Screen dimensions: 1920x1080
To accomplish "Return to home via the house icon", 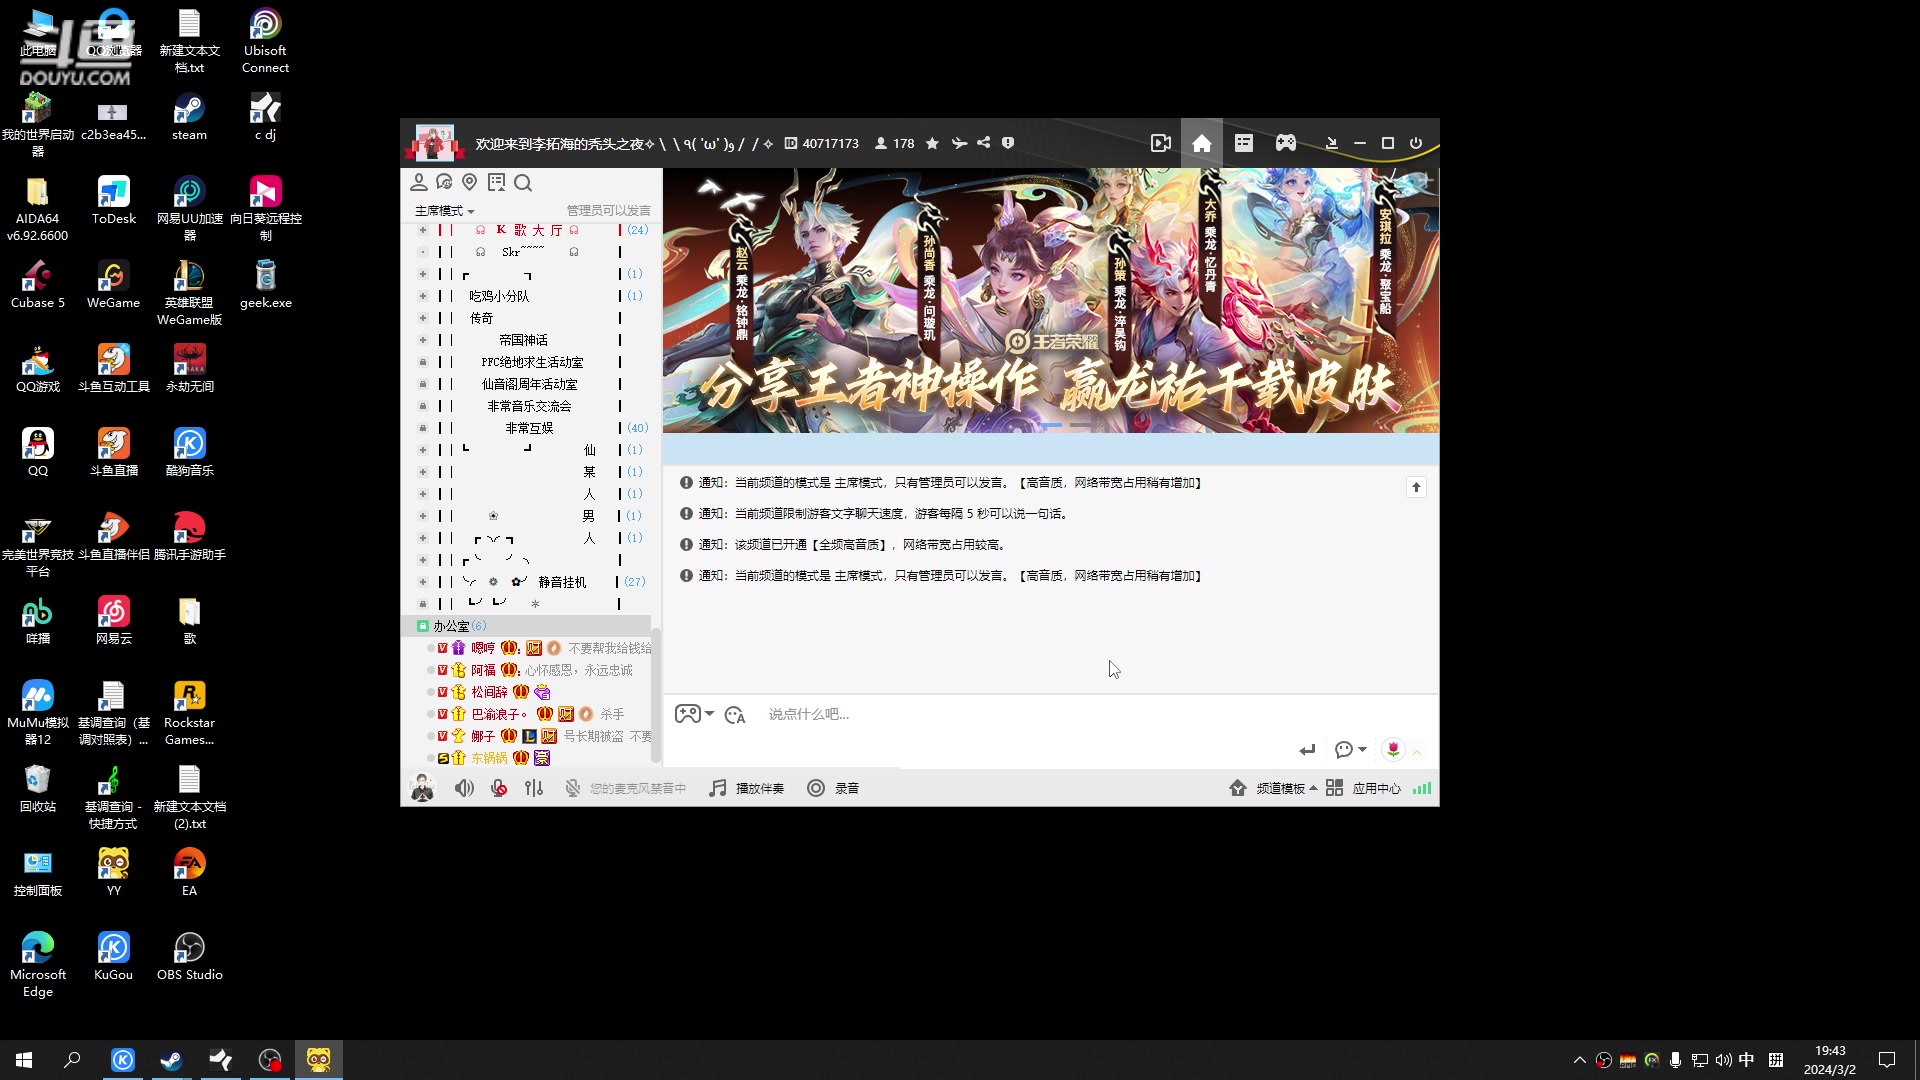I will coord(1202,143).
